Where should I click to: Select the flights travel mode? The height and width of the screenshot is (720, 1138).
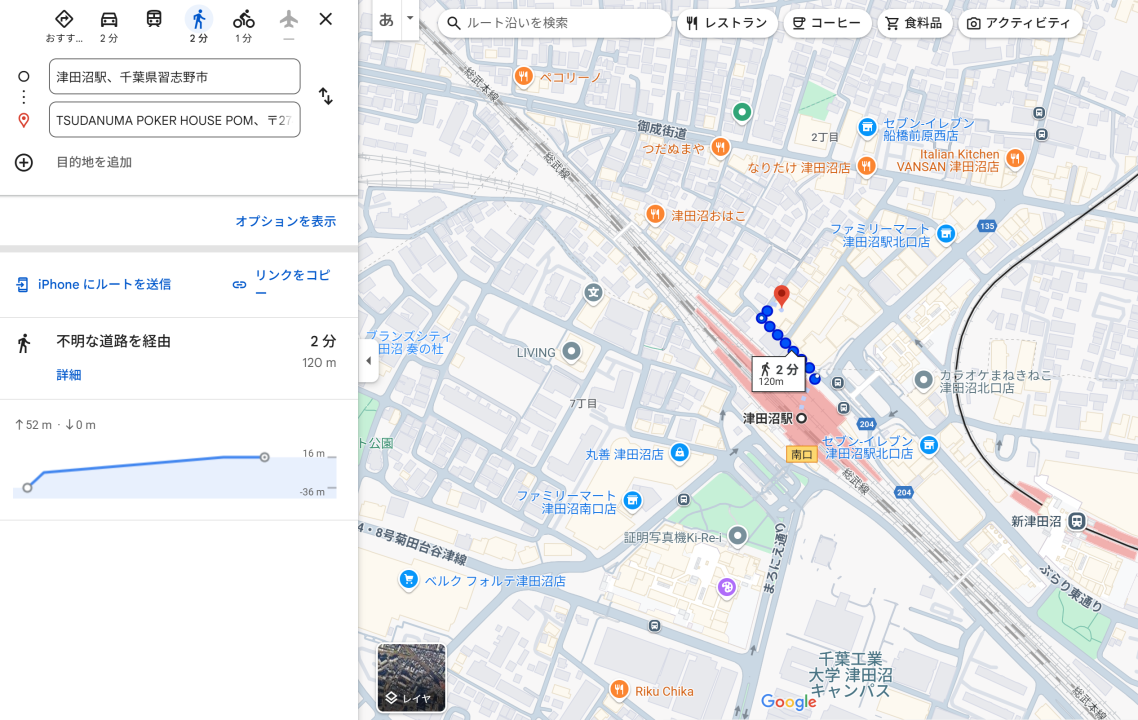click(289, 20)
